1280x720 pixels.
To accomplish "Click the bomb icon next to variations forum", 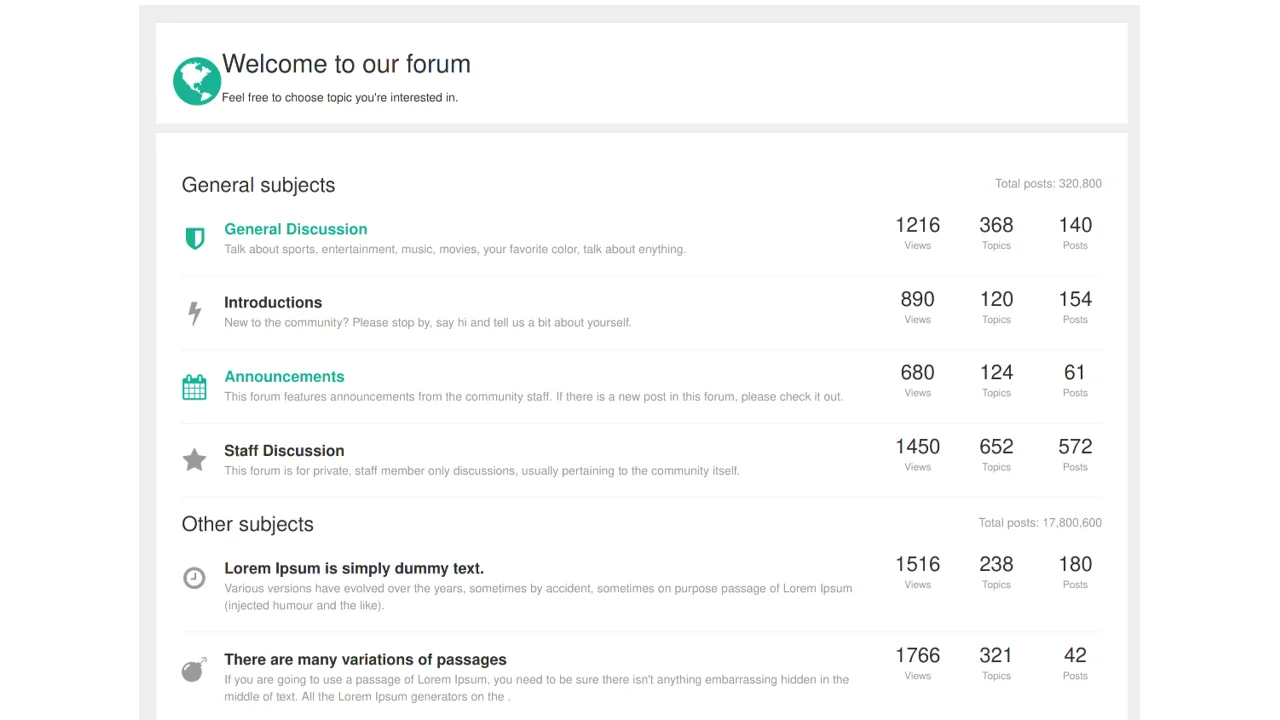I will 194,670.
